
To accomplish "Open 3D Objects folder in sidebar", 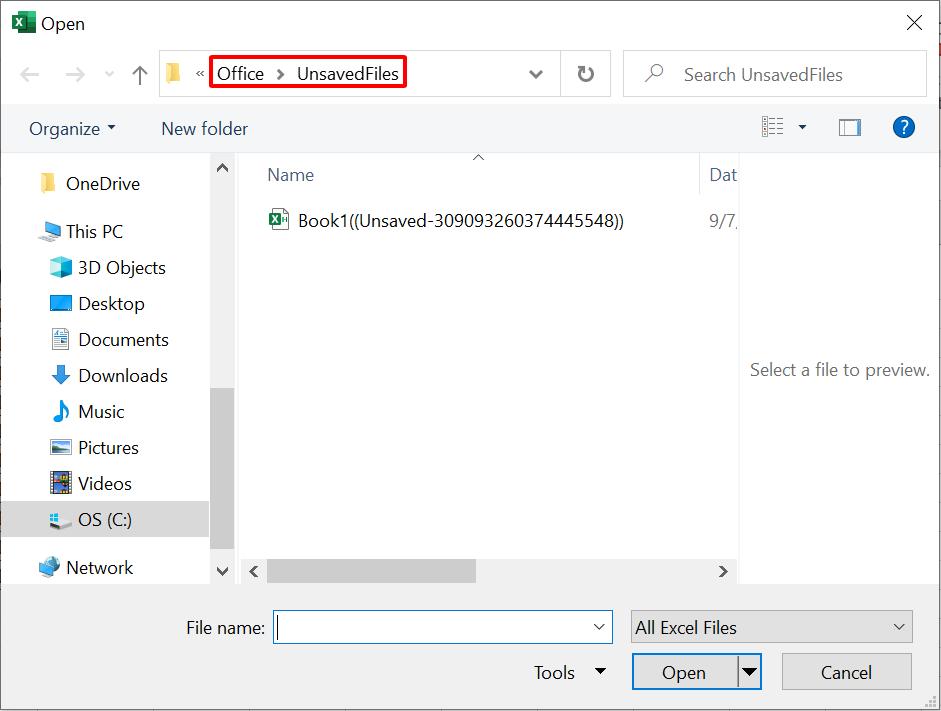I will (x=121, y=268).
